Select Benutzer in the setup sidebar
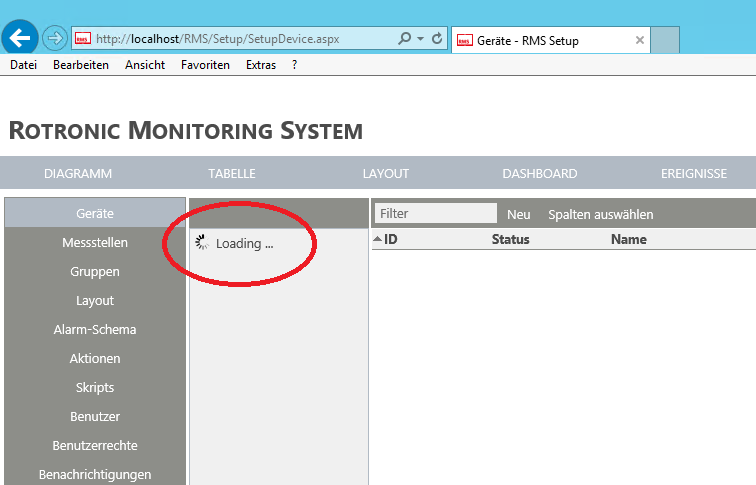The image size is (756, 485). 95,416
